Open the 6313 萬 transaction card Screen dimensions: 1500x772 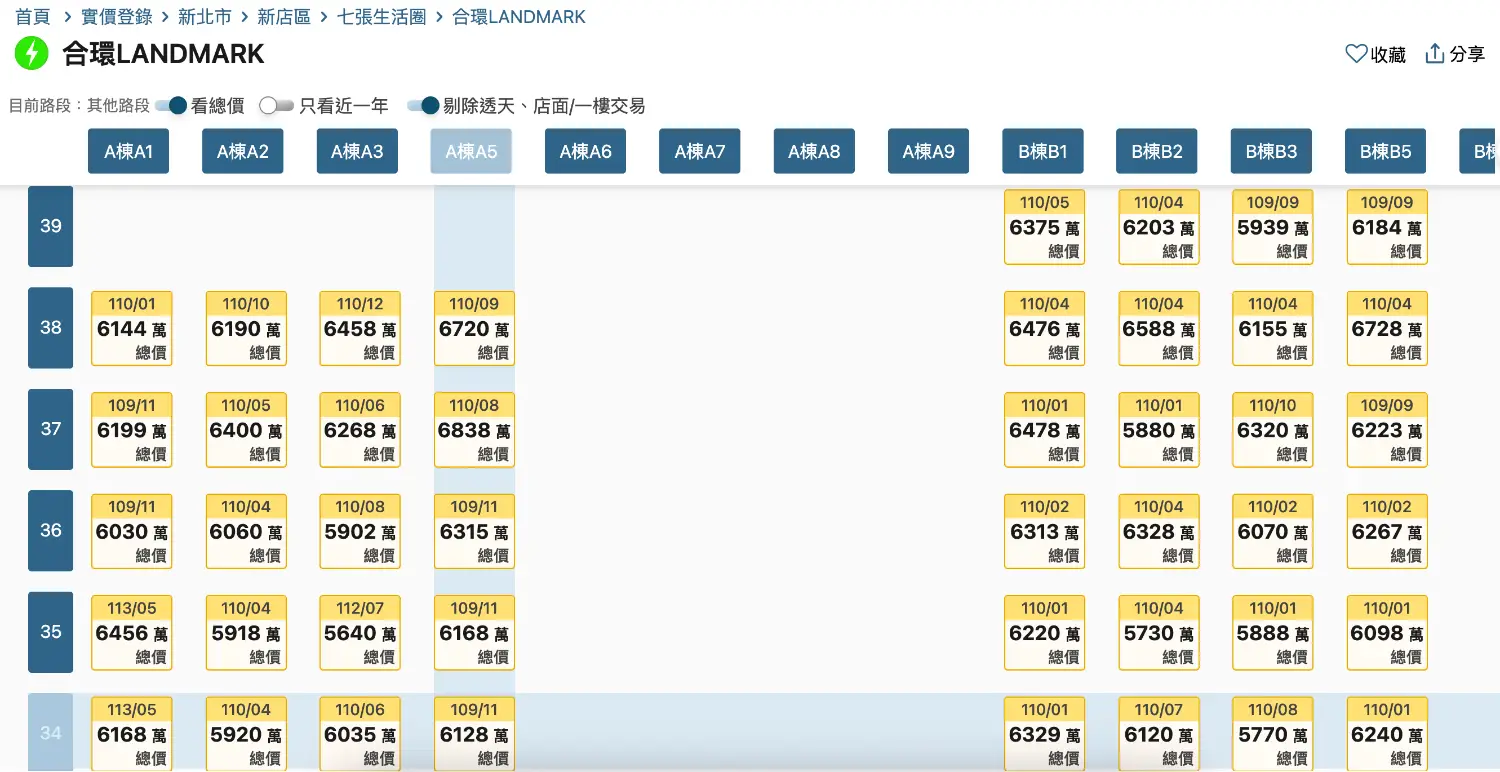pyautogui.click(x=1044, y=531)
